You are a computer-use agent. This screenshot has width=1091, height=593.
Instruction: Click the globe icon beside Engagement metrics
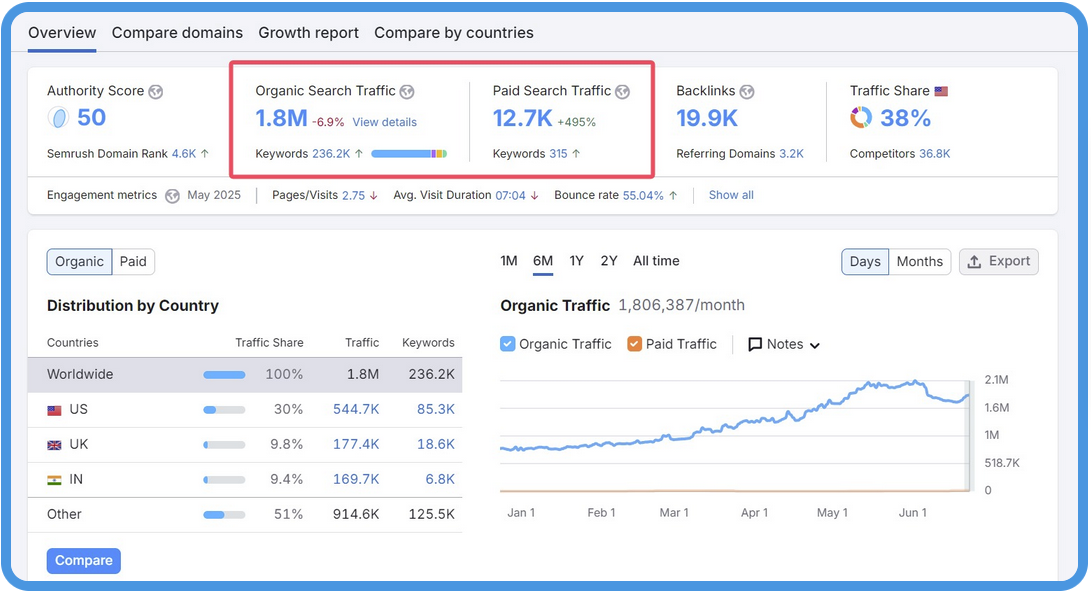click(172, 196)
